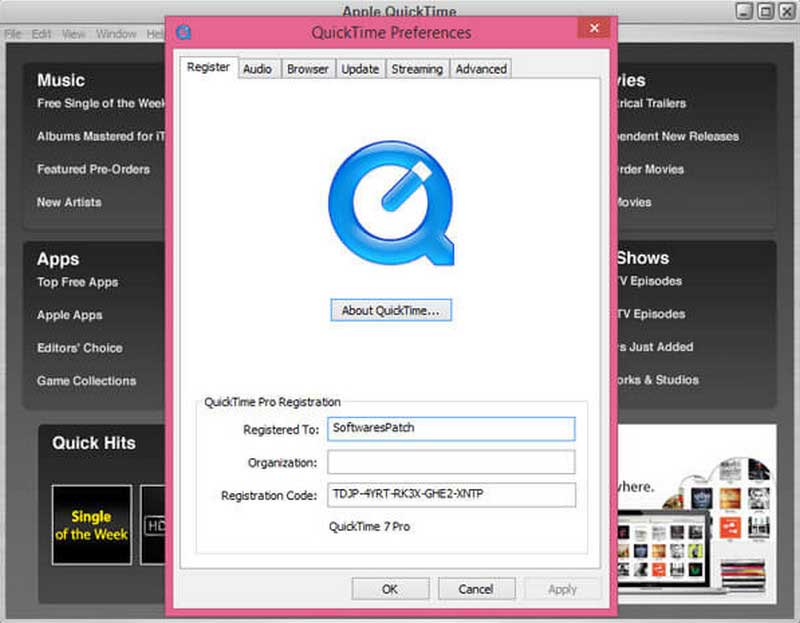Close the QuickTime Preferences dialog
800x623 pixels.
[x=594, y=28]
